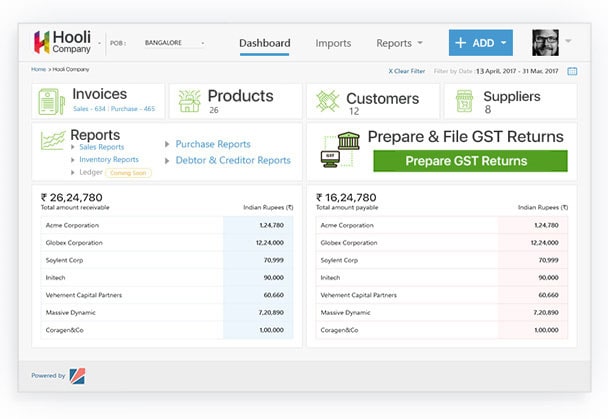Select Vehement Capital Partners in receivable table
Viewport: 608px width, 419px height.
[167, 295]
